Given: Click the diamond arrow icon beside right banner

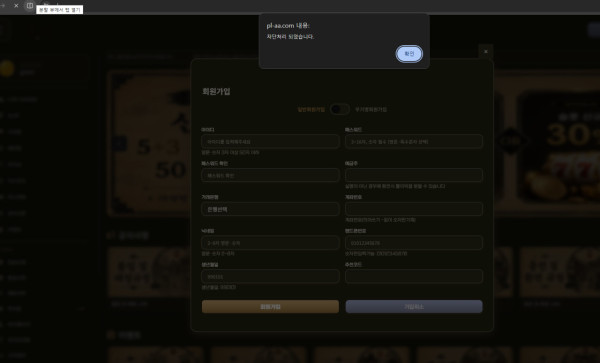Looking at the screenshot, I should [512, 142].
